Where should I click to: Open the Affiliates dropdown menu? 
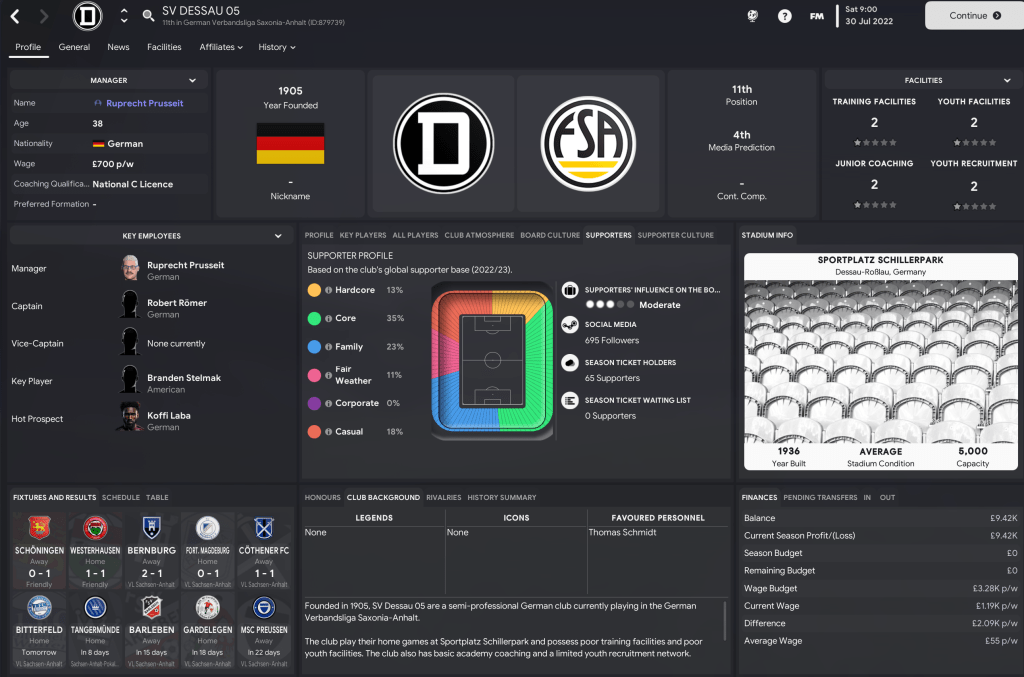pos(221,47)
